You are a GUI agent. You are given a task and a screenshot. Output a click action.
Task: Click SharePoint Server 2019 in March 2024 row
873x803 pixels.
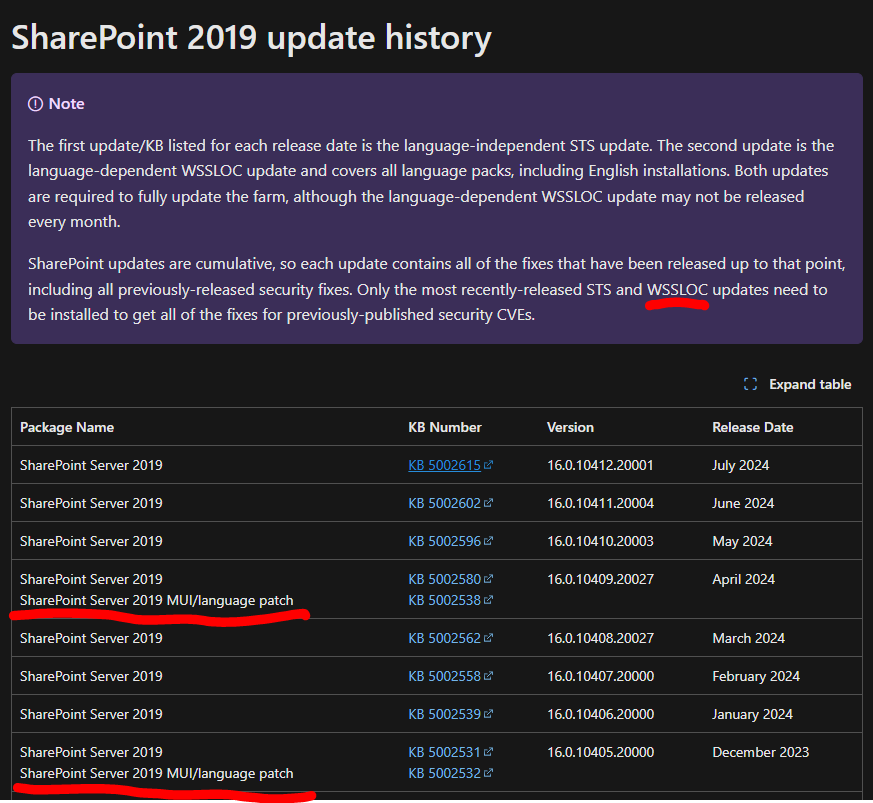(91, 638)
